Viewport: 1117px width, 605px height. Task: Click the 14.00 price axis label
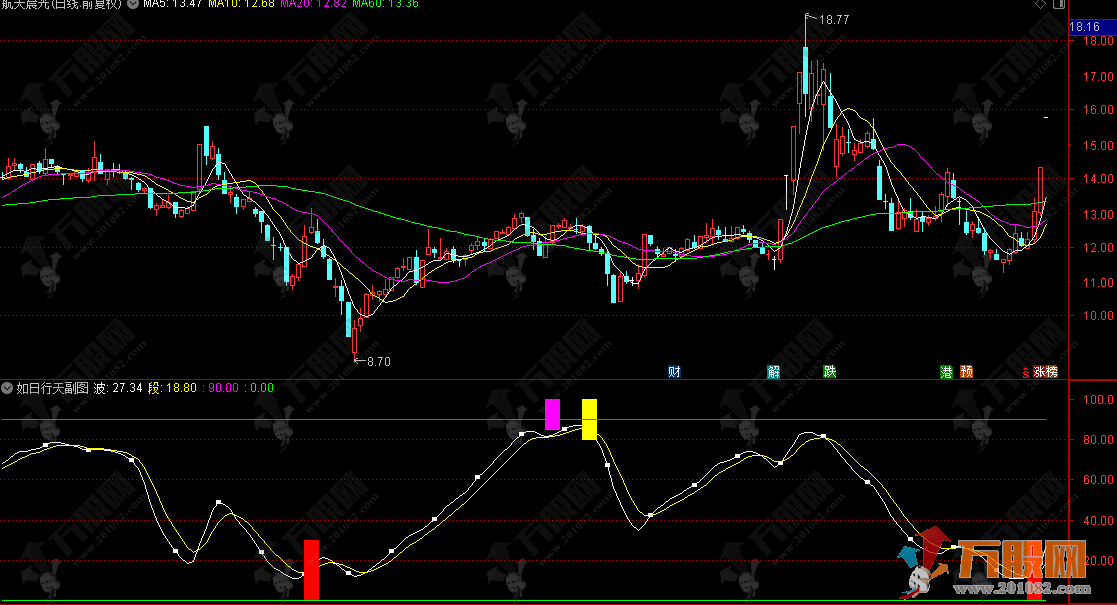click(1098, 180)
